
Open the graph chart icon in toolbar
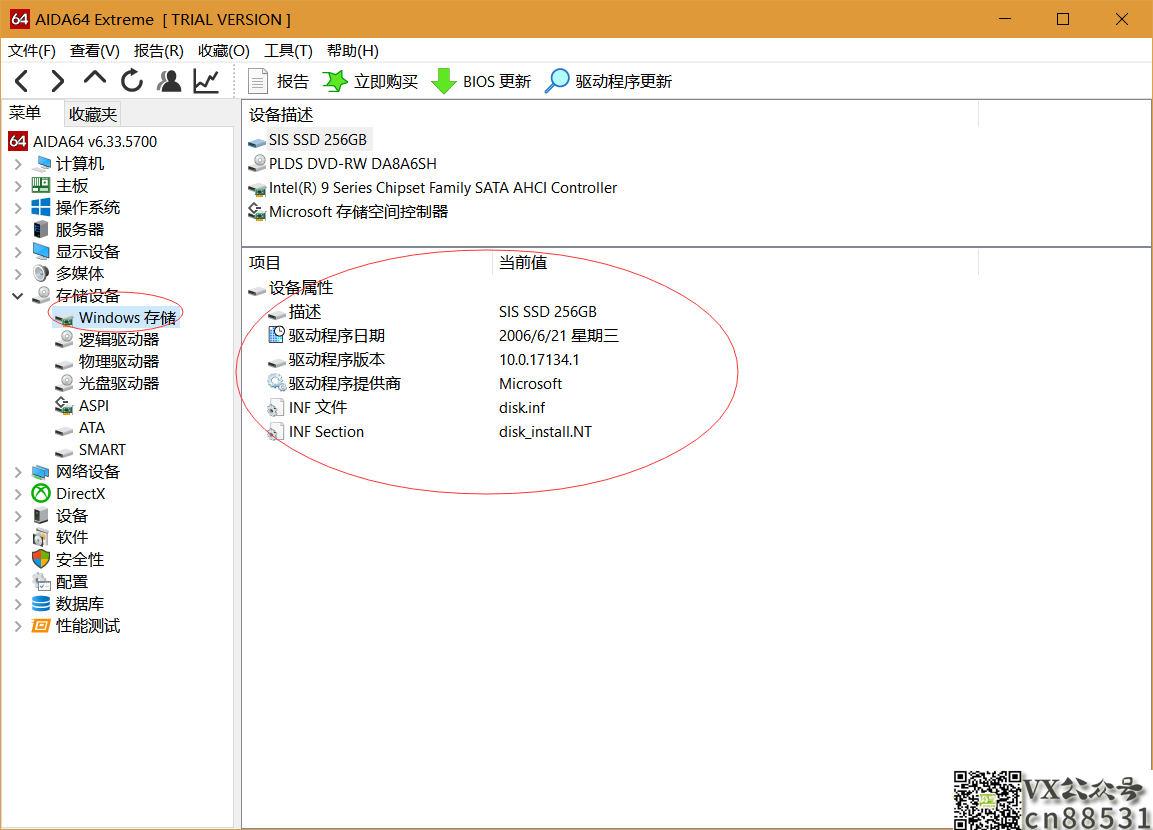coord(206,81)
